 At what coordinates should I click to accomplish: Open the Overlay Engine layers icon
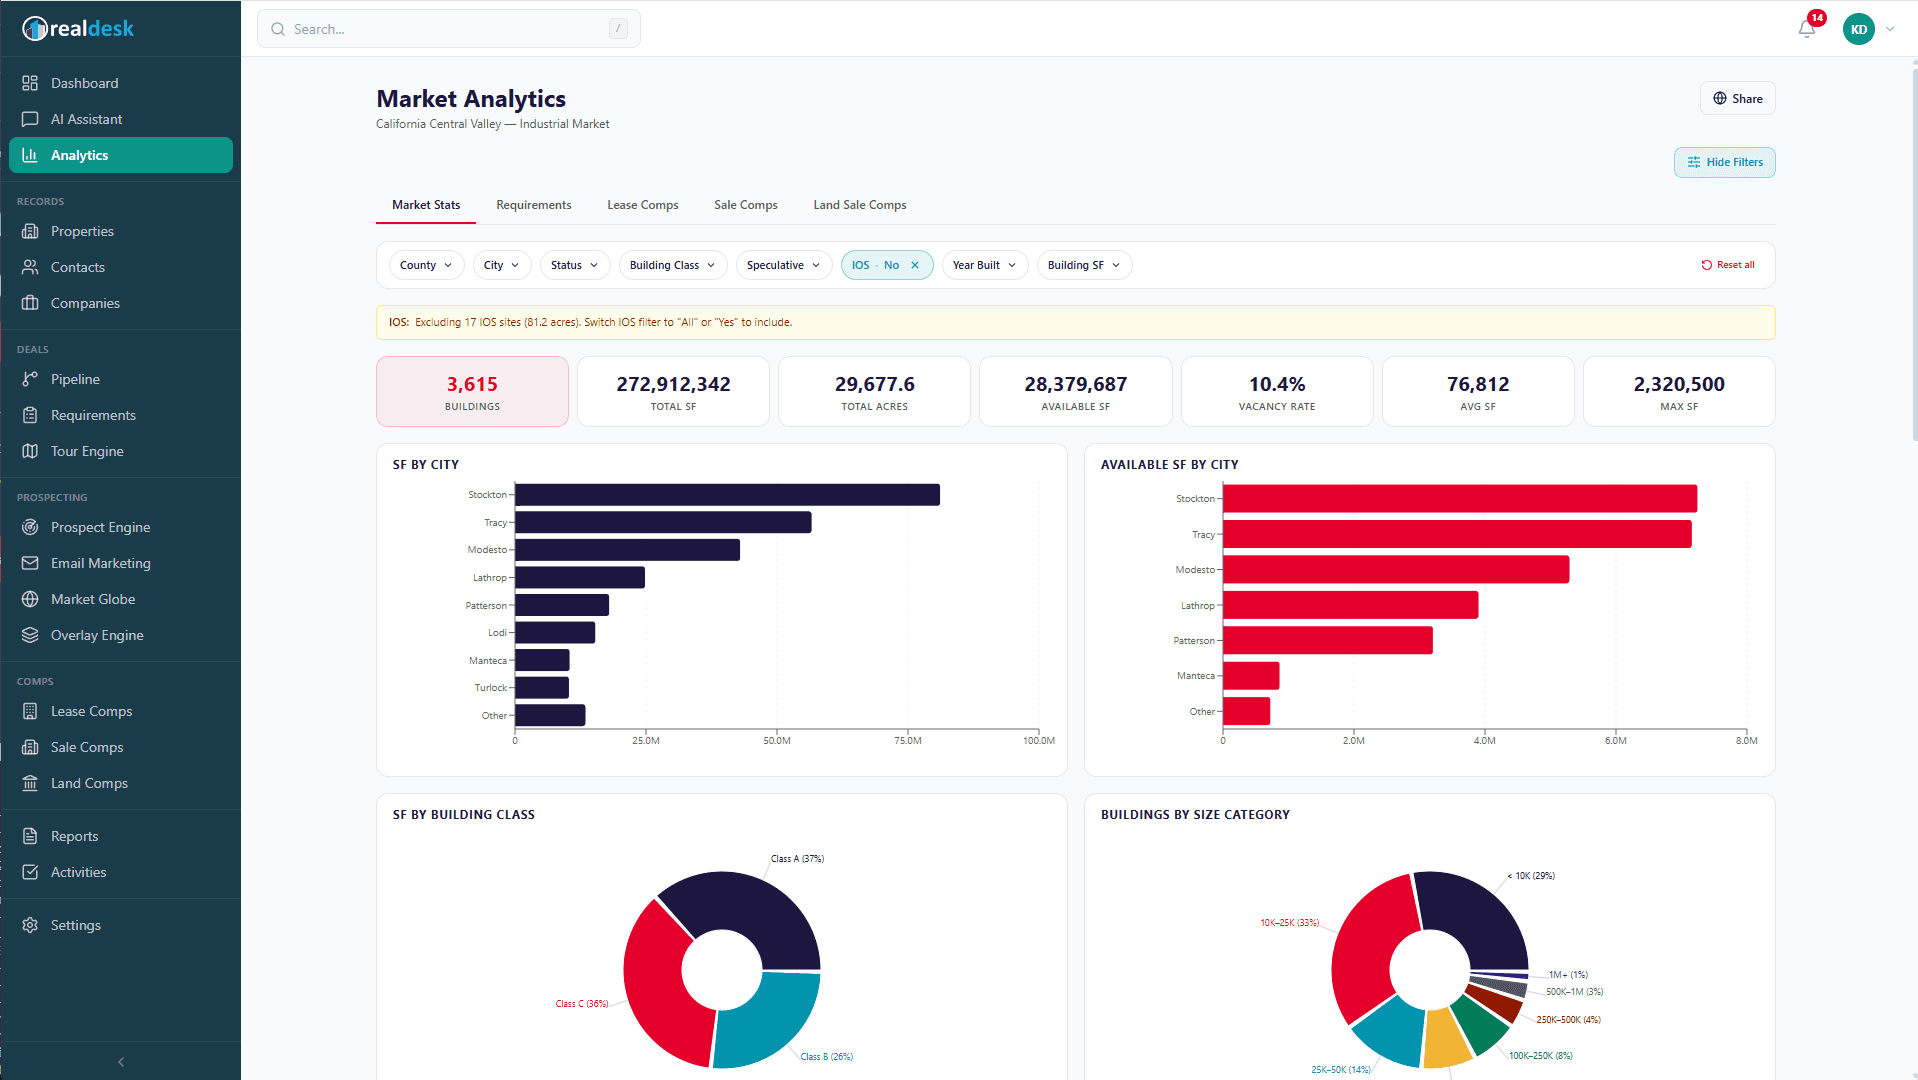click(x=30, y=635)
